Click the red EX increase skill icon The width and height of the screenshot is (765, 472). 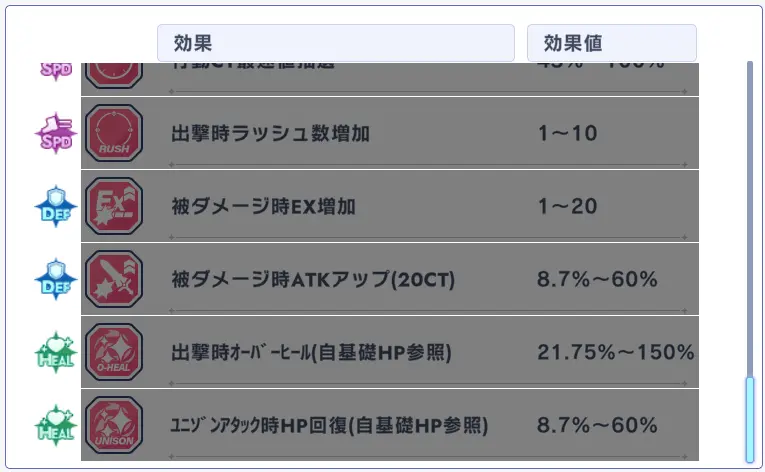pyautogui.click(x=114, y=206)
